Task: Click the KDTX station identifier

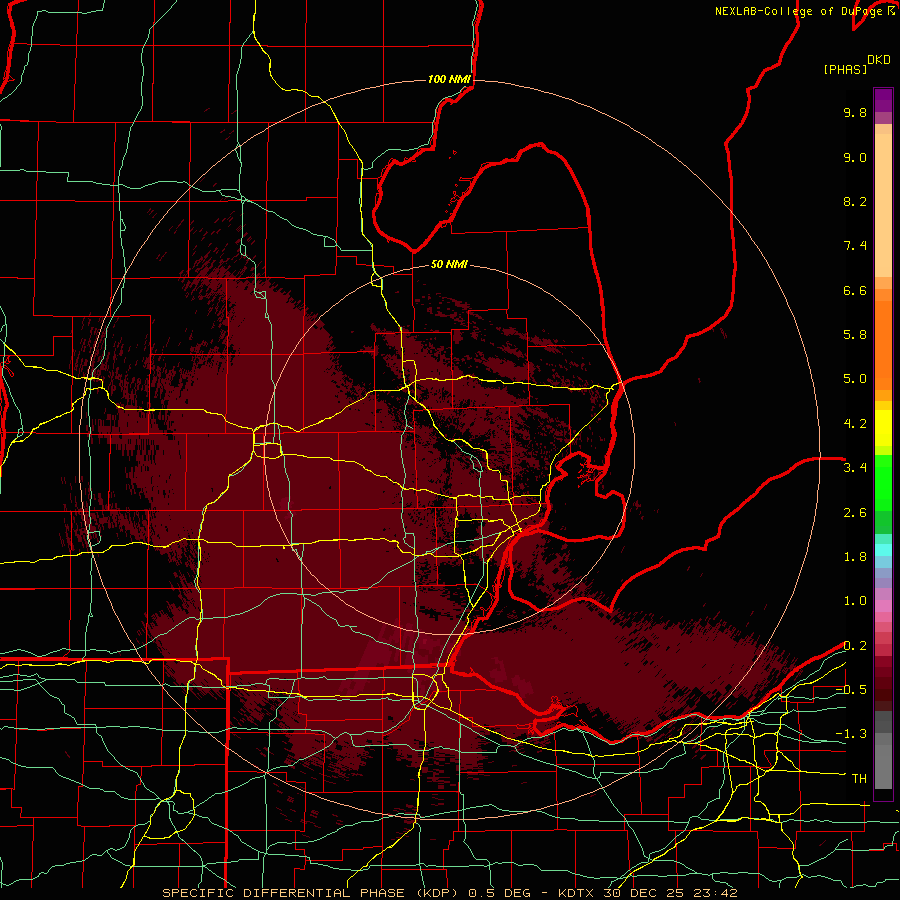Action: [x=576, y=893]
